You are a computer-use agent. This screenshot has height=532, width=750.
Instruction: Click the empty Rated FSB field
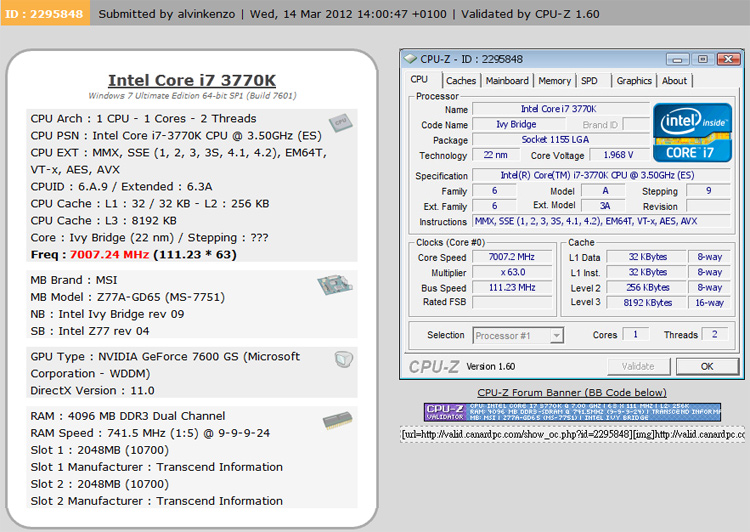tap(512, 302)
